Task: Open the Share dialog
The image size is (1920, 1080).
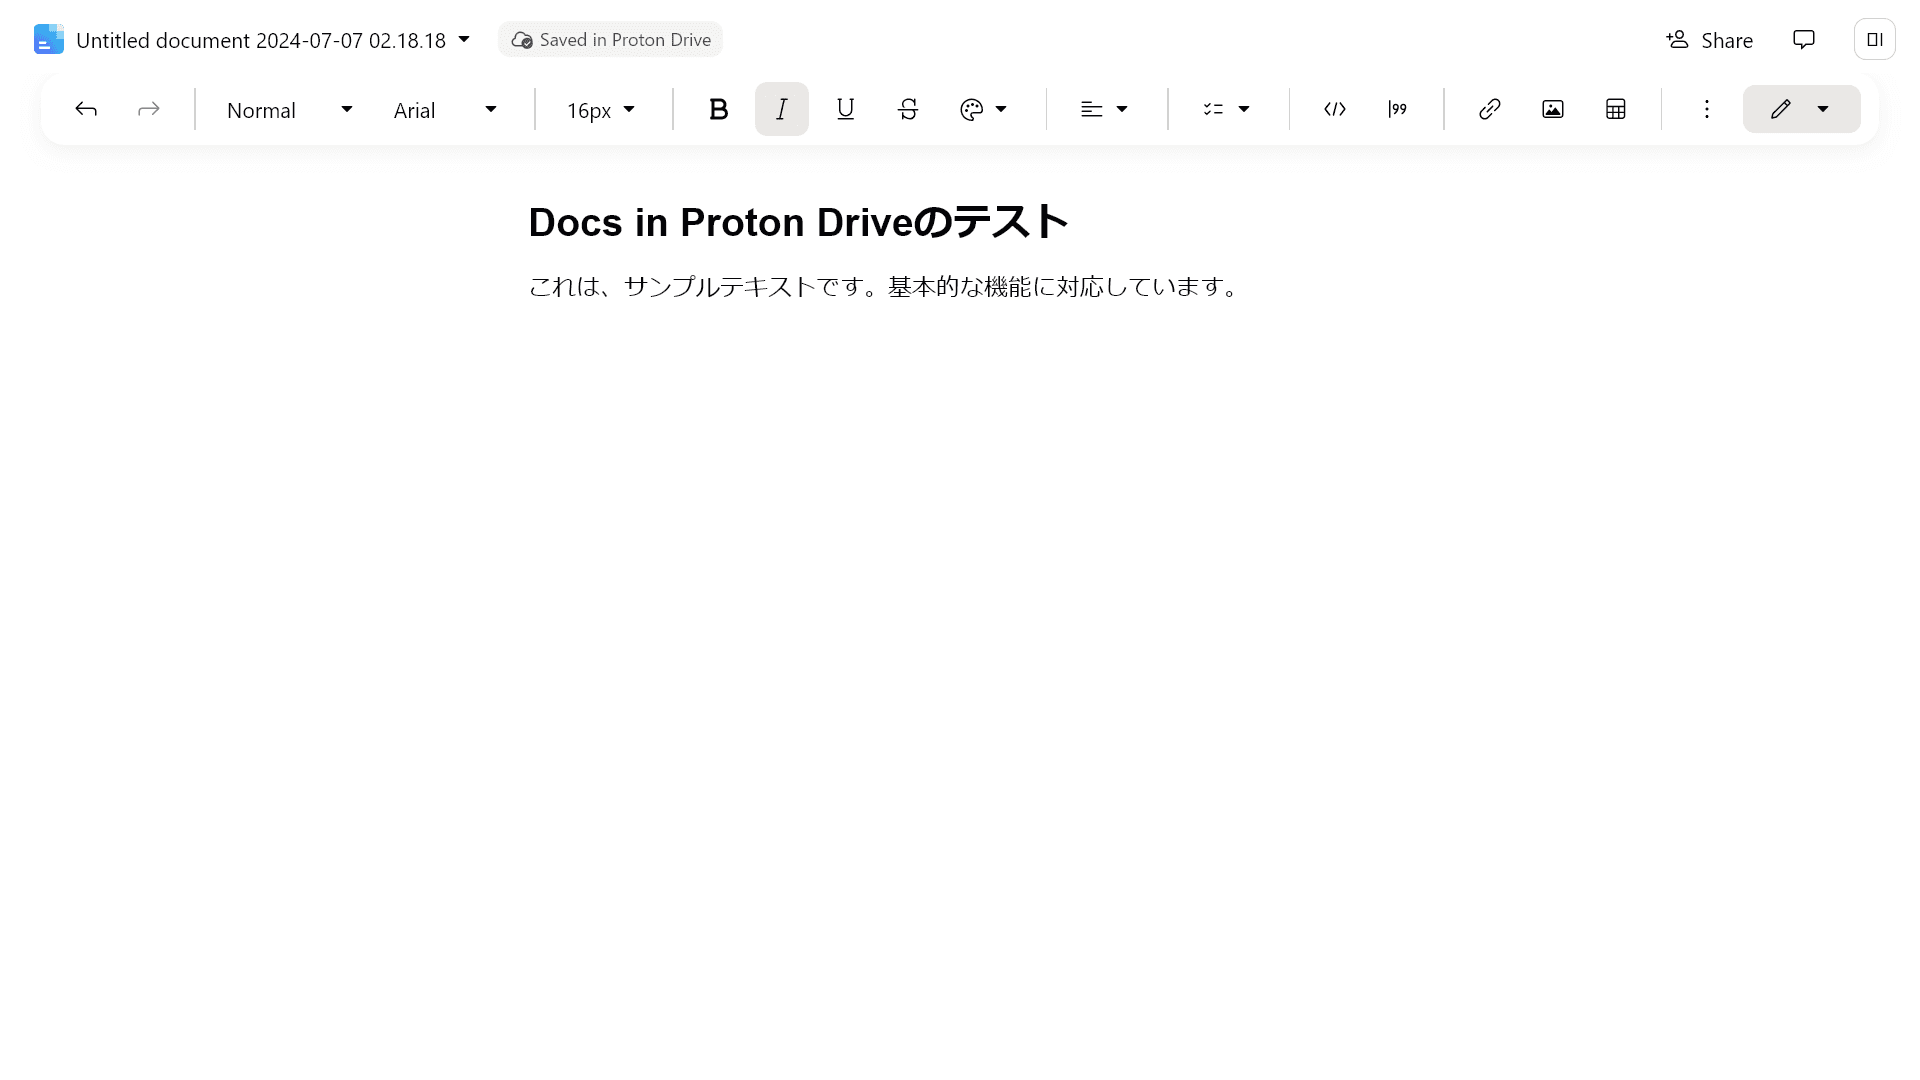Action: point(1709,40)
